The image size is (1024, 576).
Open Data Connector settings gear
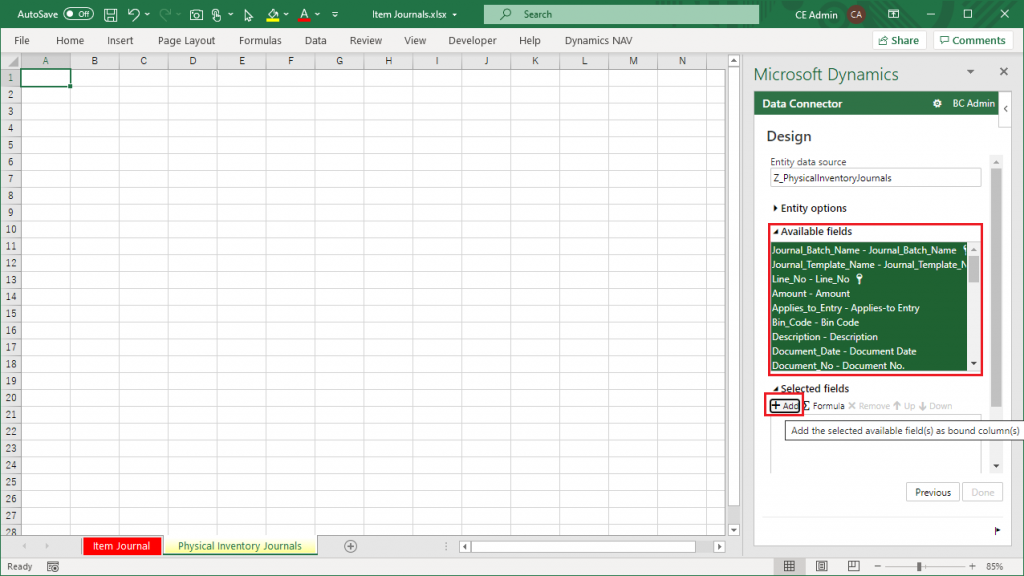click(x=937, y=103)
